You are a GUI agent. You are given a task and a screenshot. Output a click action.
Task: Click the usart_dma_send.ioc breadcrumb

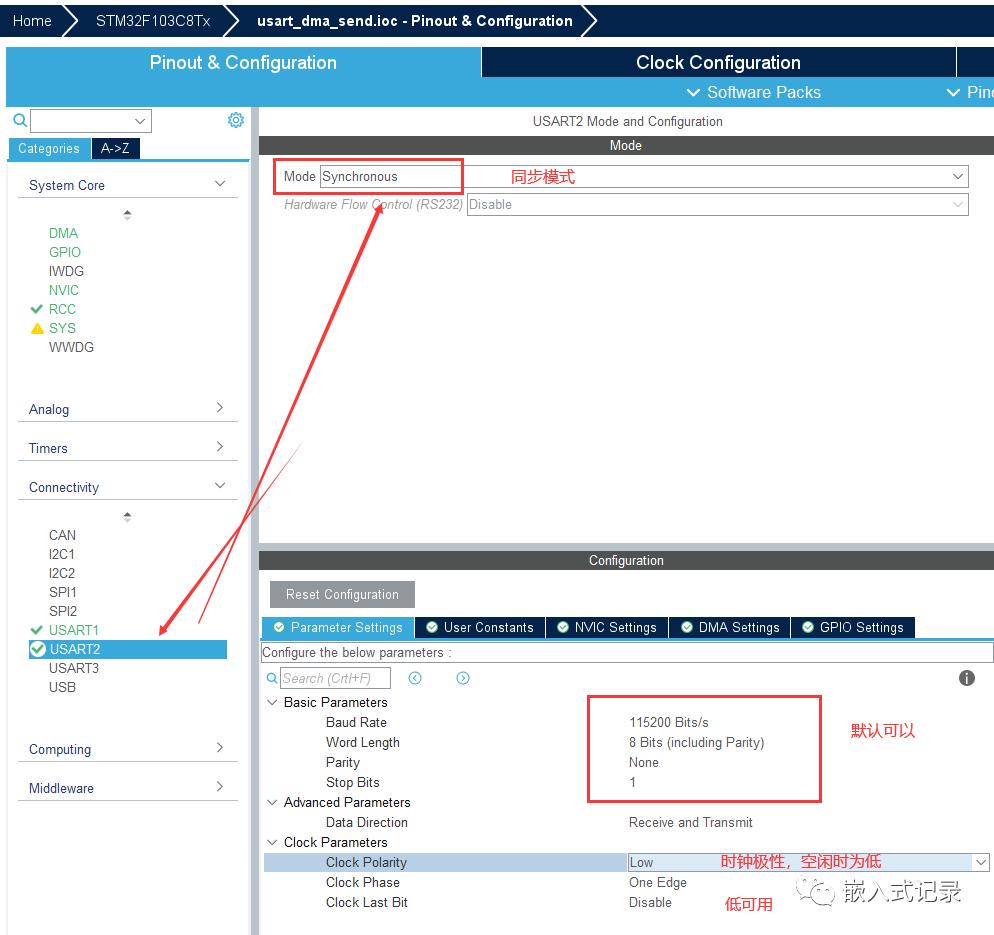(x=415, y=21)
